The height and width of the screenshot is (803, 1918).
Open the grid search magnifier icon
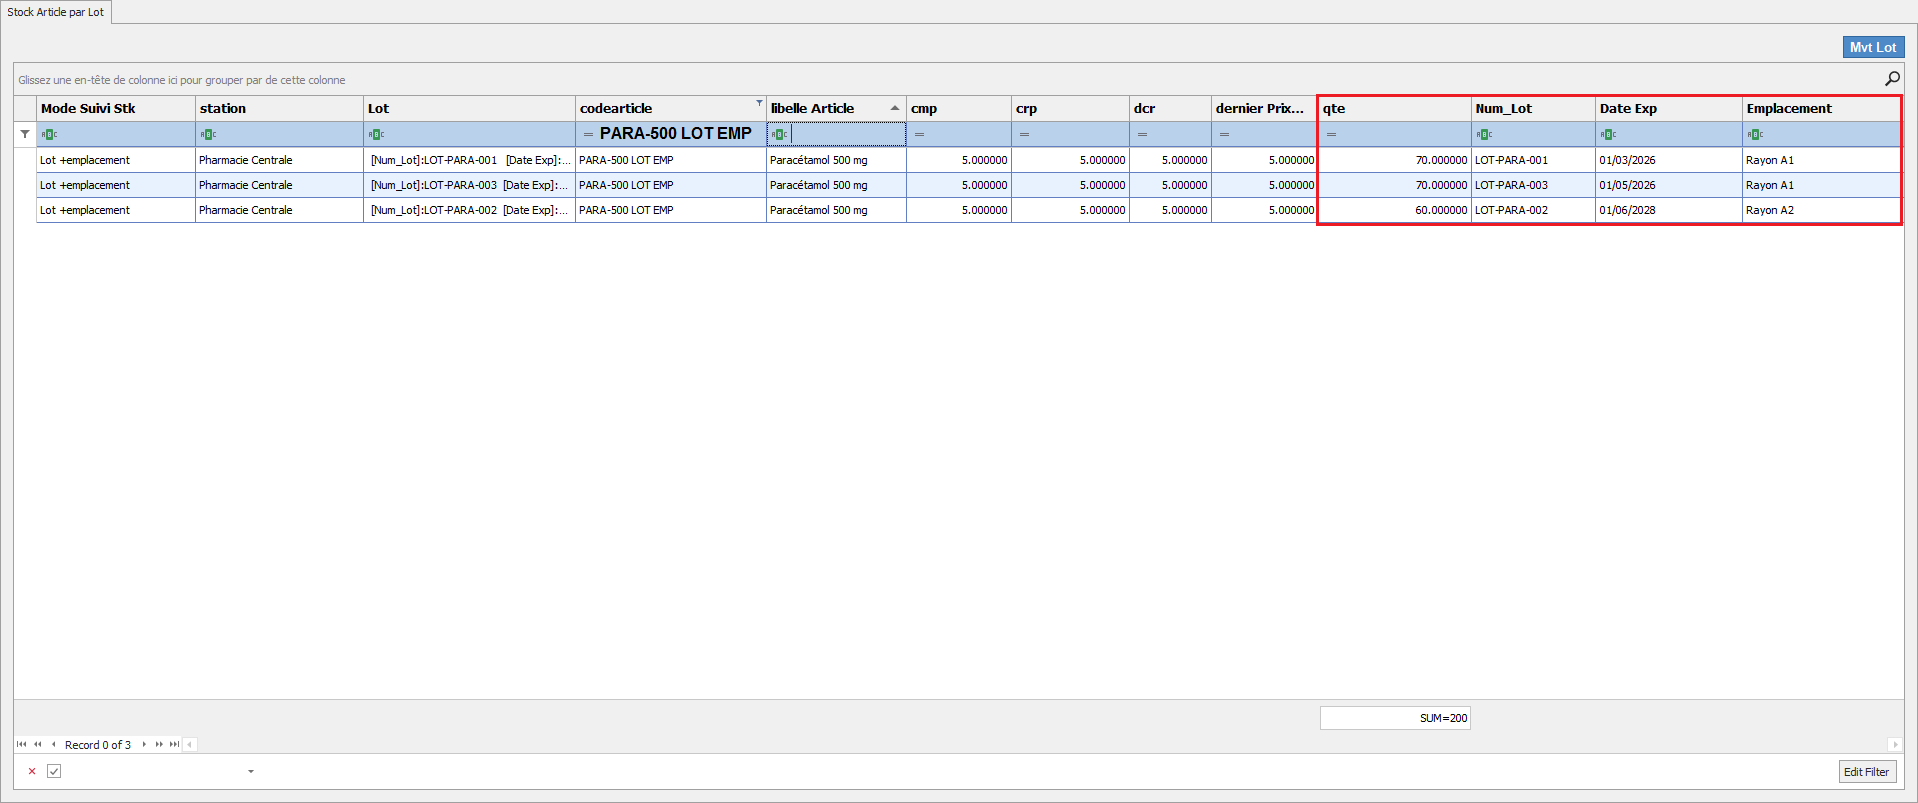tap(1892, 79)
